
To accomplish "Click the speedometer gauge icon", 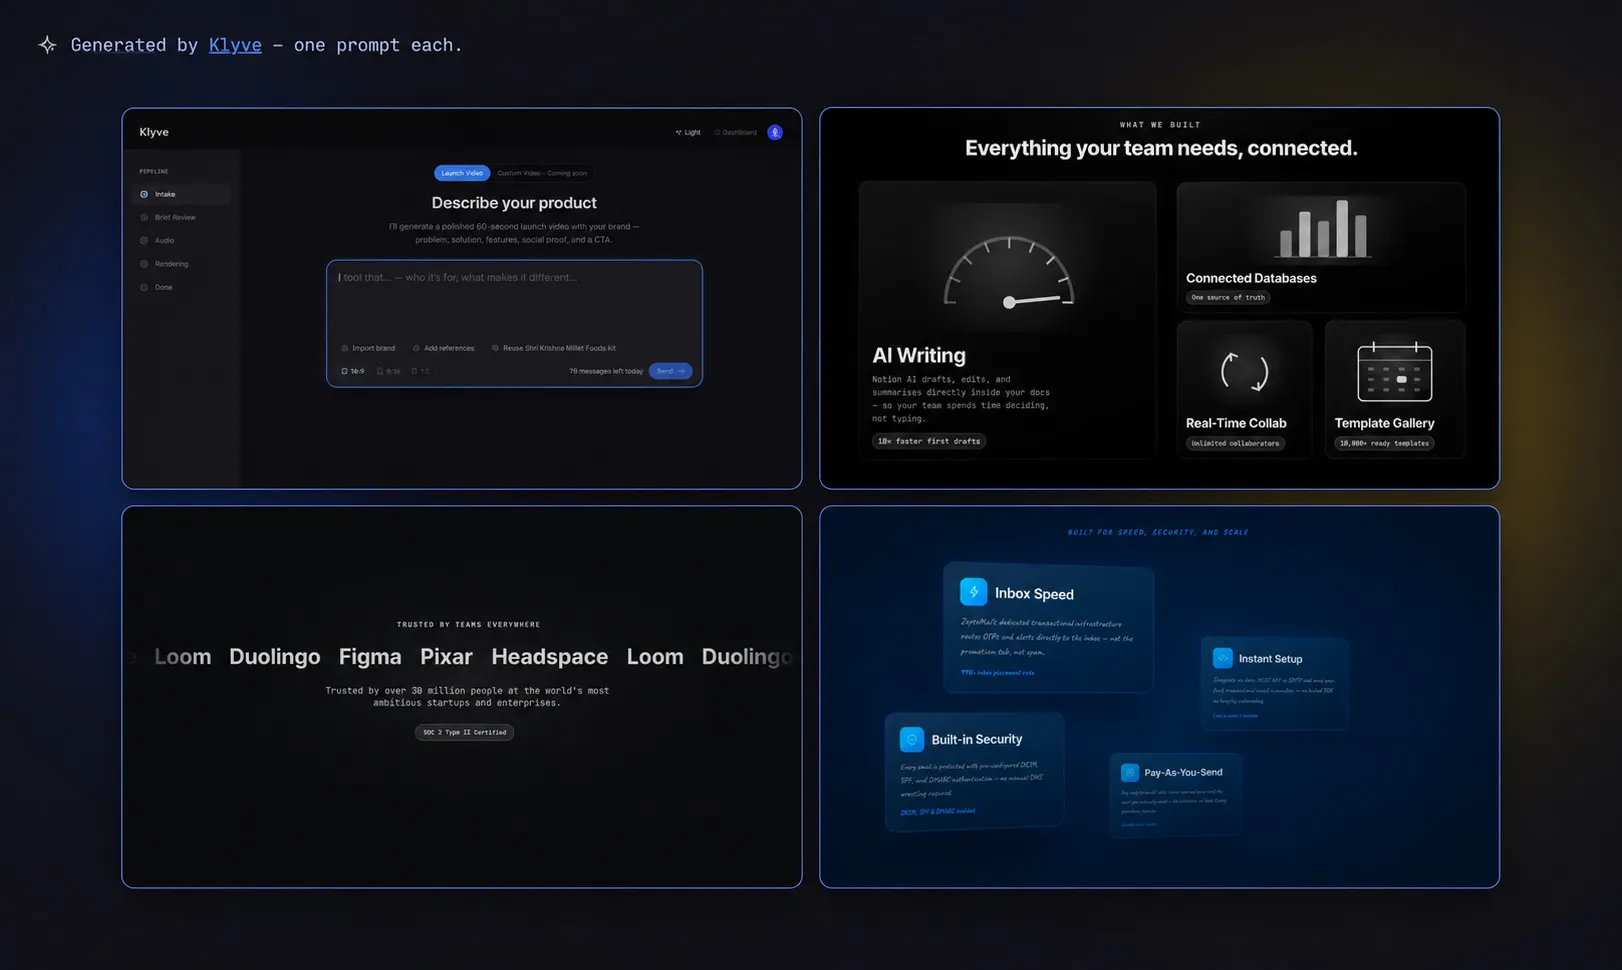I will pos(1009,272).
